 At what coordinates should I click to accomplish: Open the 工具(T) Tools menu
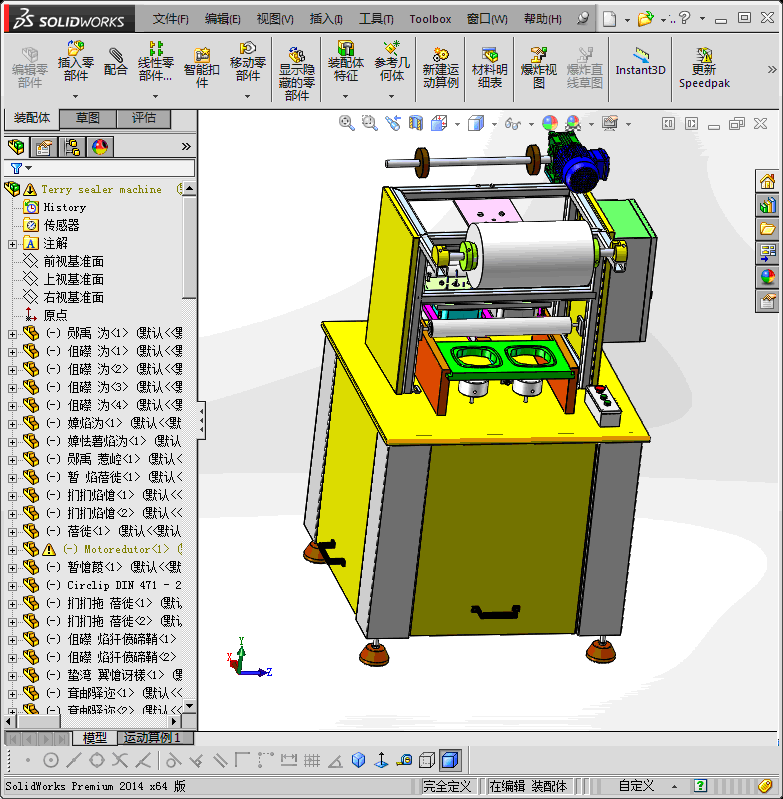click(376, 19)
